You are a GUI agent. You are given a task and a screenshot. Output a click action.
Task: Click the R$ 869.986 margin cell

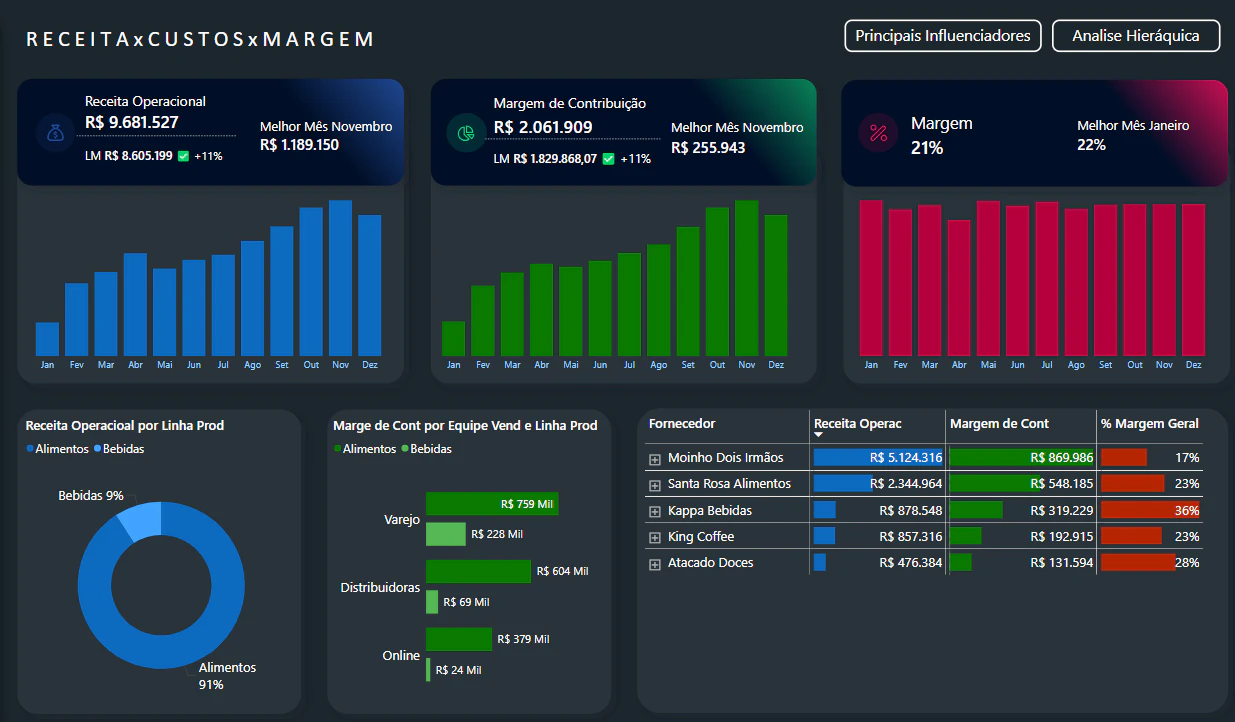coord(1021,458)
